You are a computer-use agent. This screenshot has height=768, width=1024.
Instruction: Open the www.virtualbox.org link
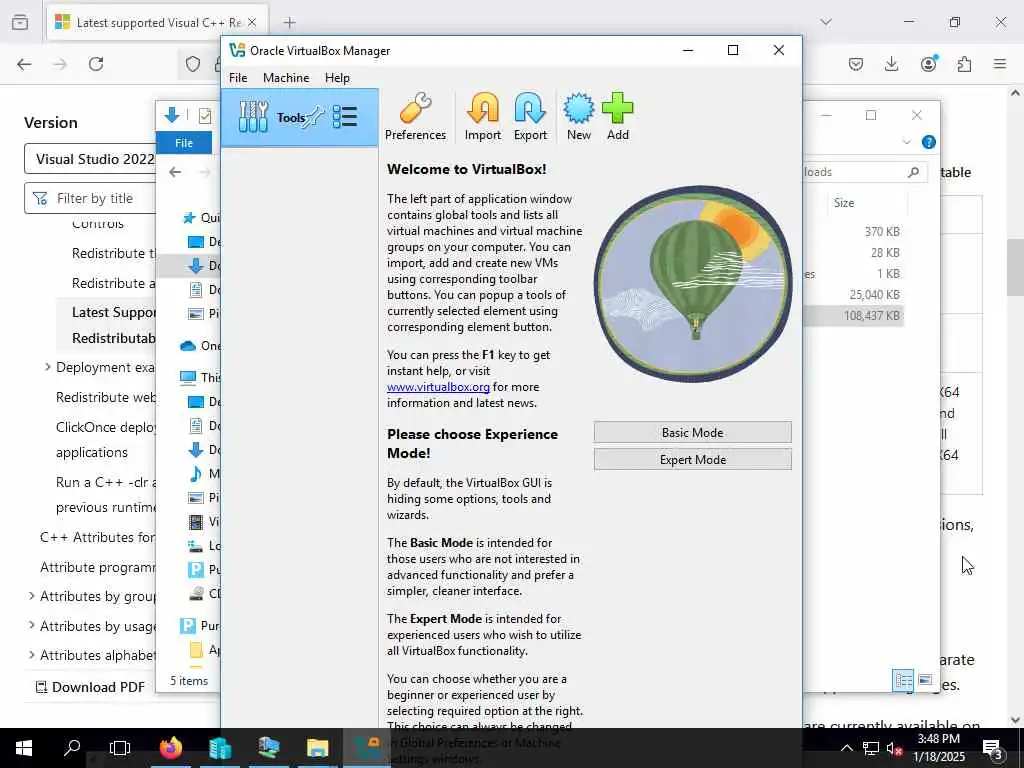coord(438,387)
